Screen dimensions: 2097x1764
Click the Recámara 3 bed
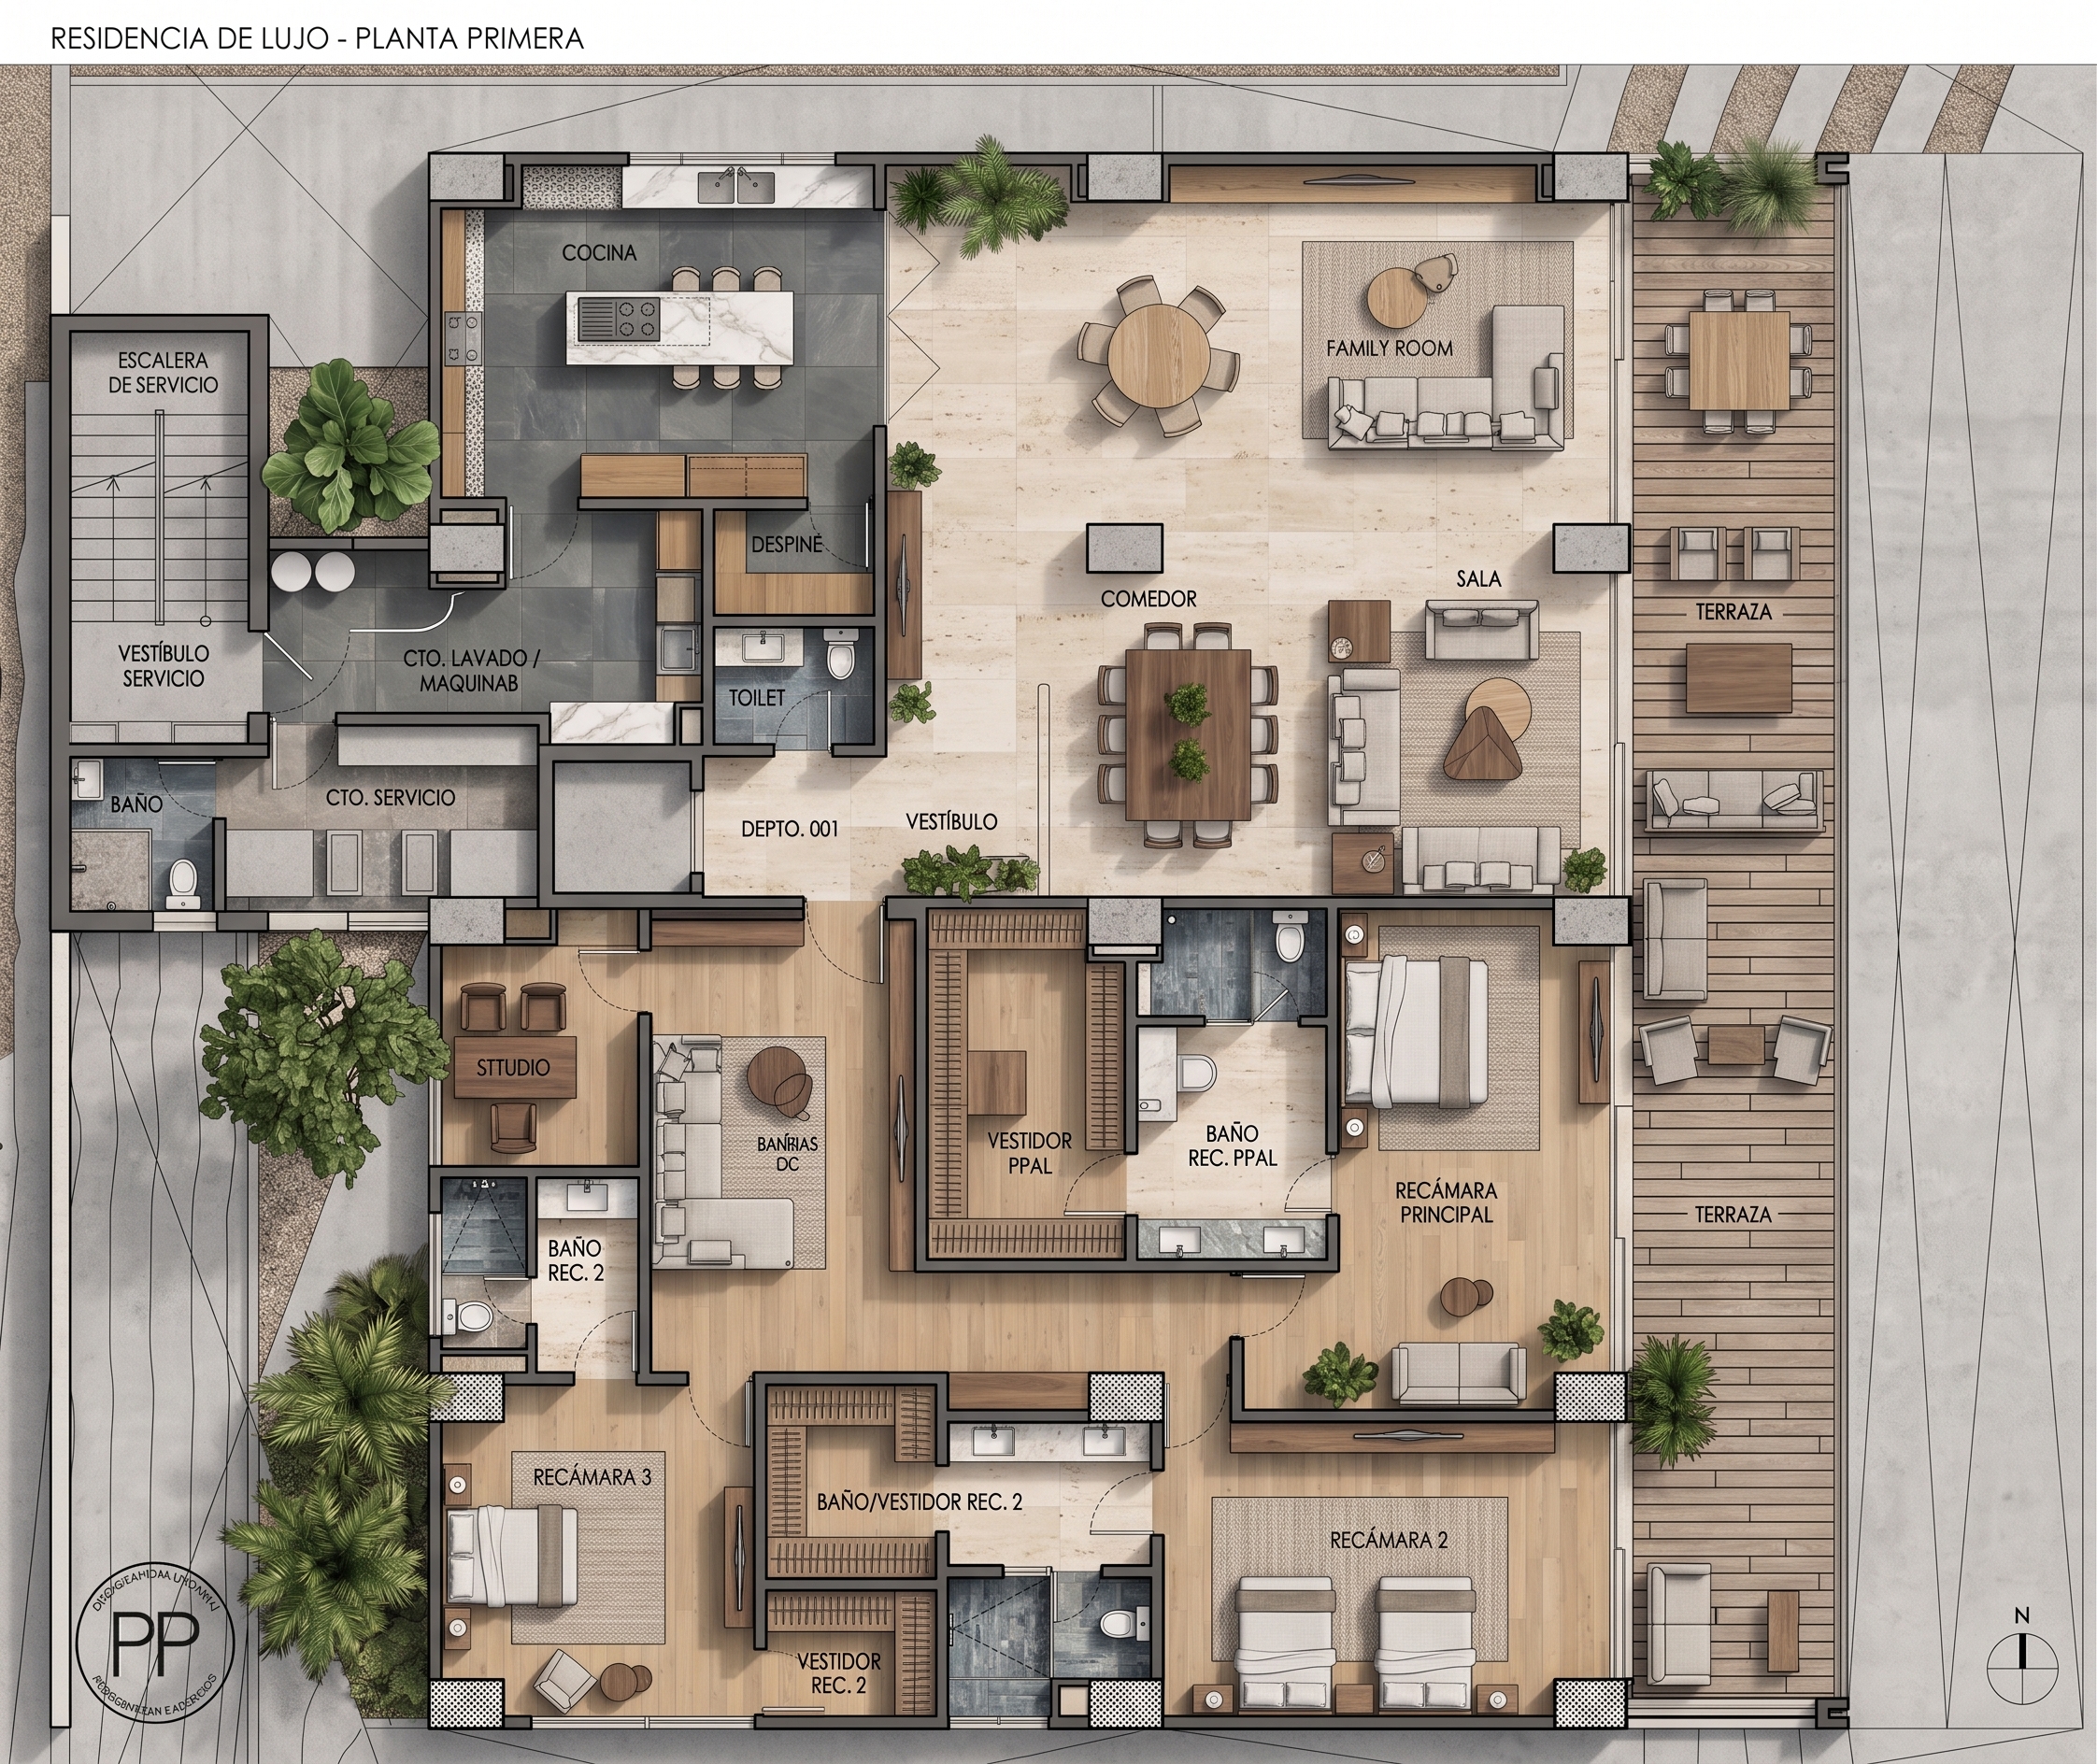pos(511,1556)
